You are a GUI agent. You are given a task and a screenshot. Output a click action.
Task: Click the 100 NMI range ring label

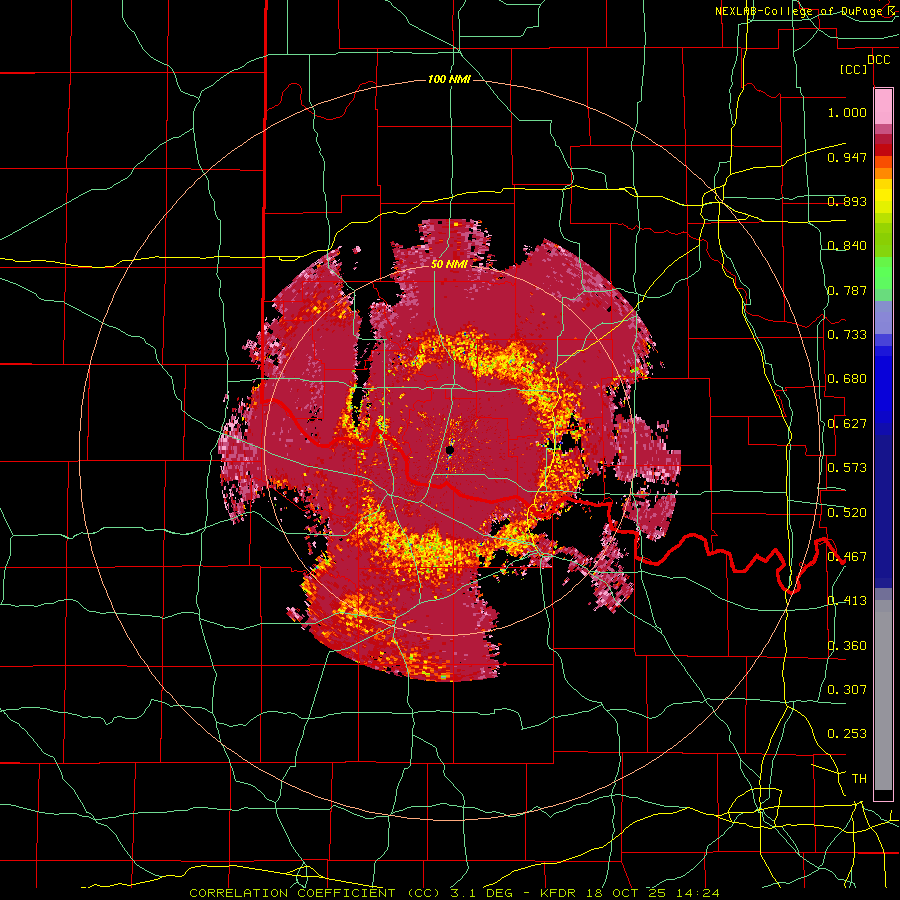(x=449, y=79)
